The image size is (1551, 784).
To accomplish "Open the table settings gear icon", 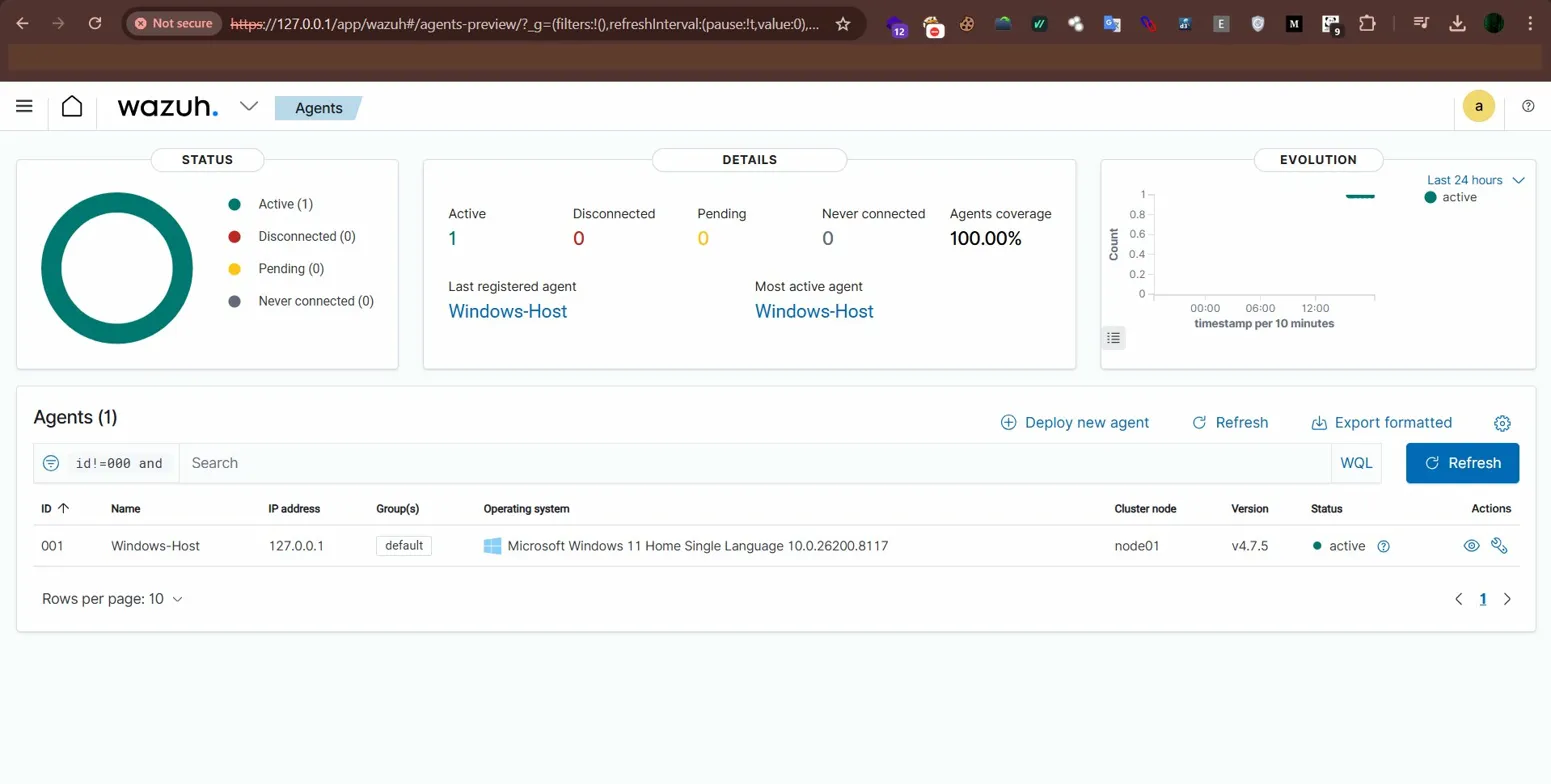I will click(1502, 423).
